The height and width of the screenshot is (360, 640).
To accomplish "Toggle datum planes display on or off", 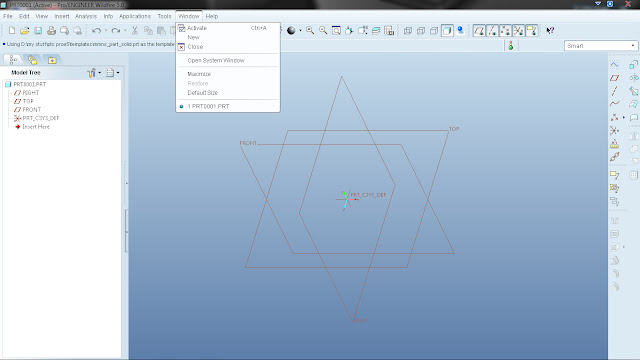I will click(479, 31).
